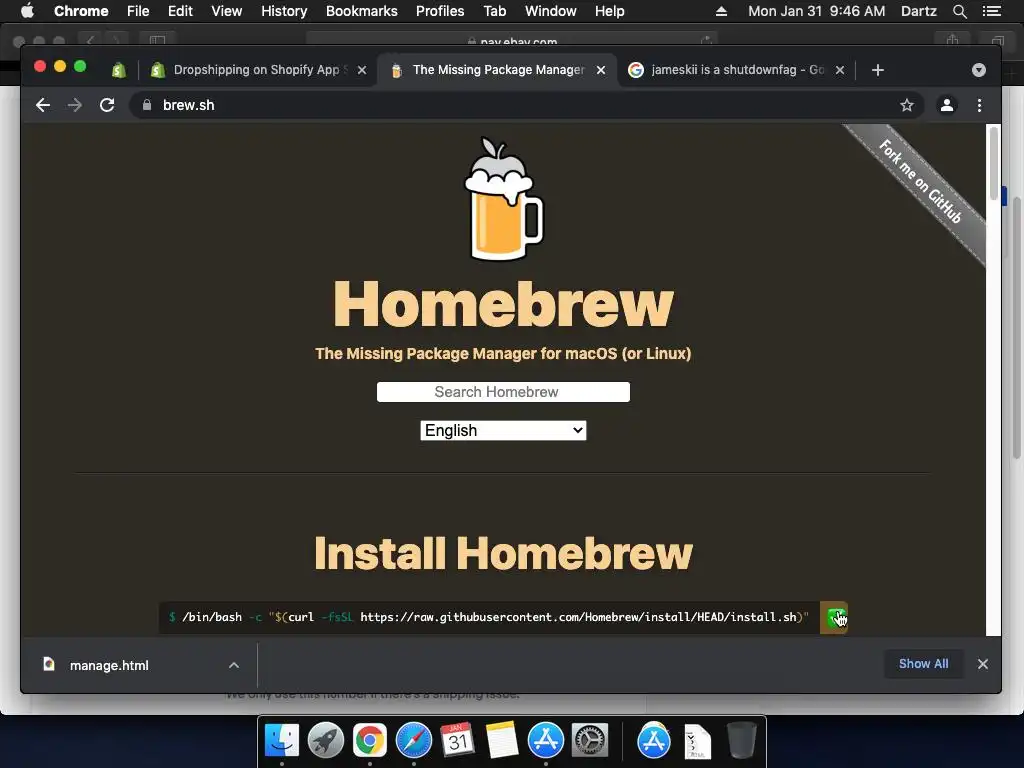Click the install.sh command text

click(x=489, y=617)
